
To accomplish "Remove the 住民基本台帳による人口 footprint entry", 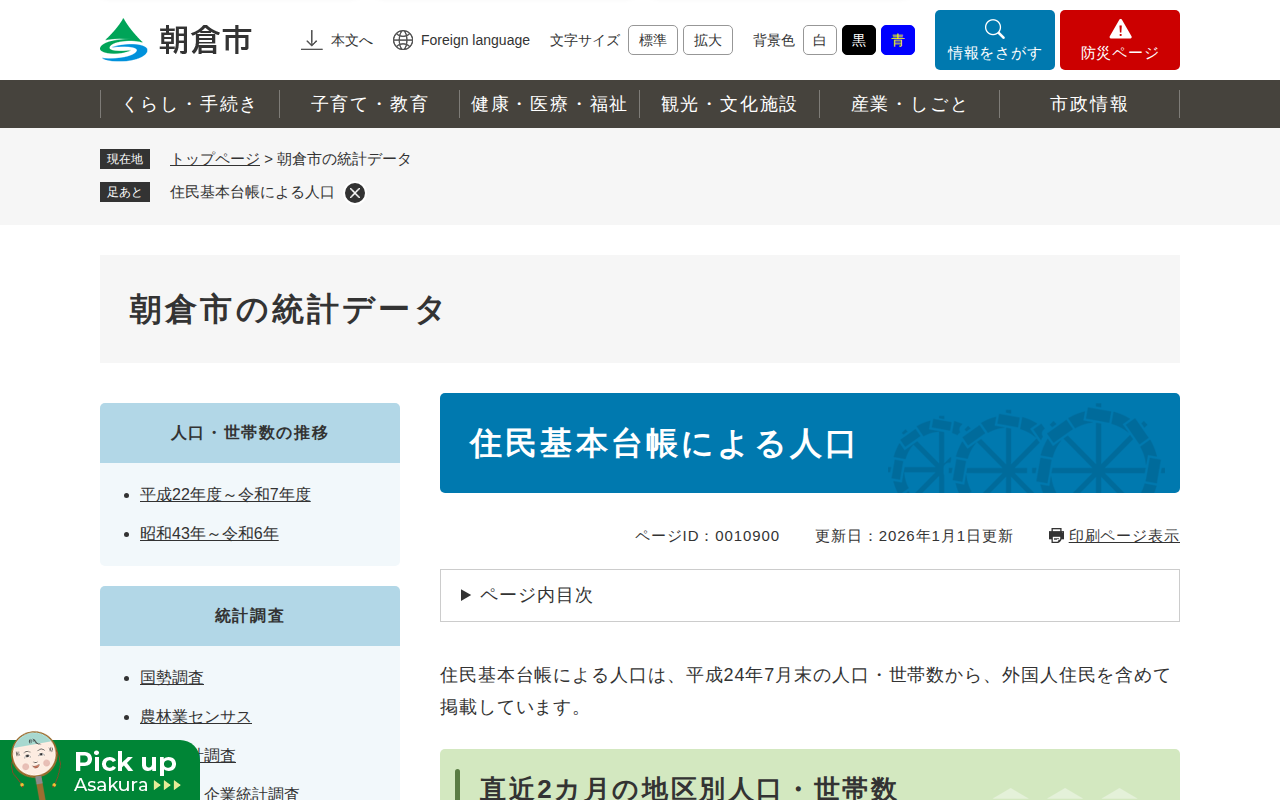I will [x=355, y=193].
